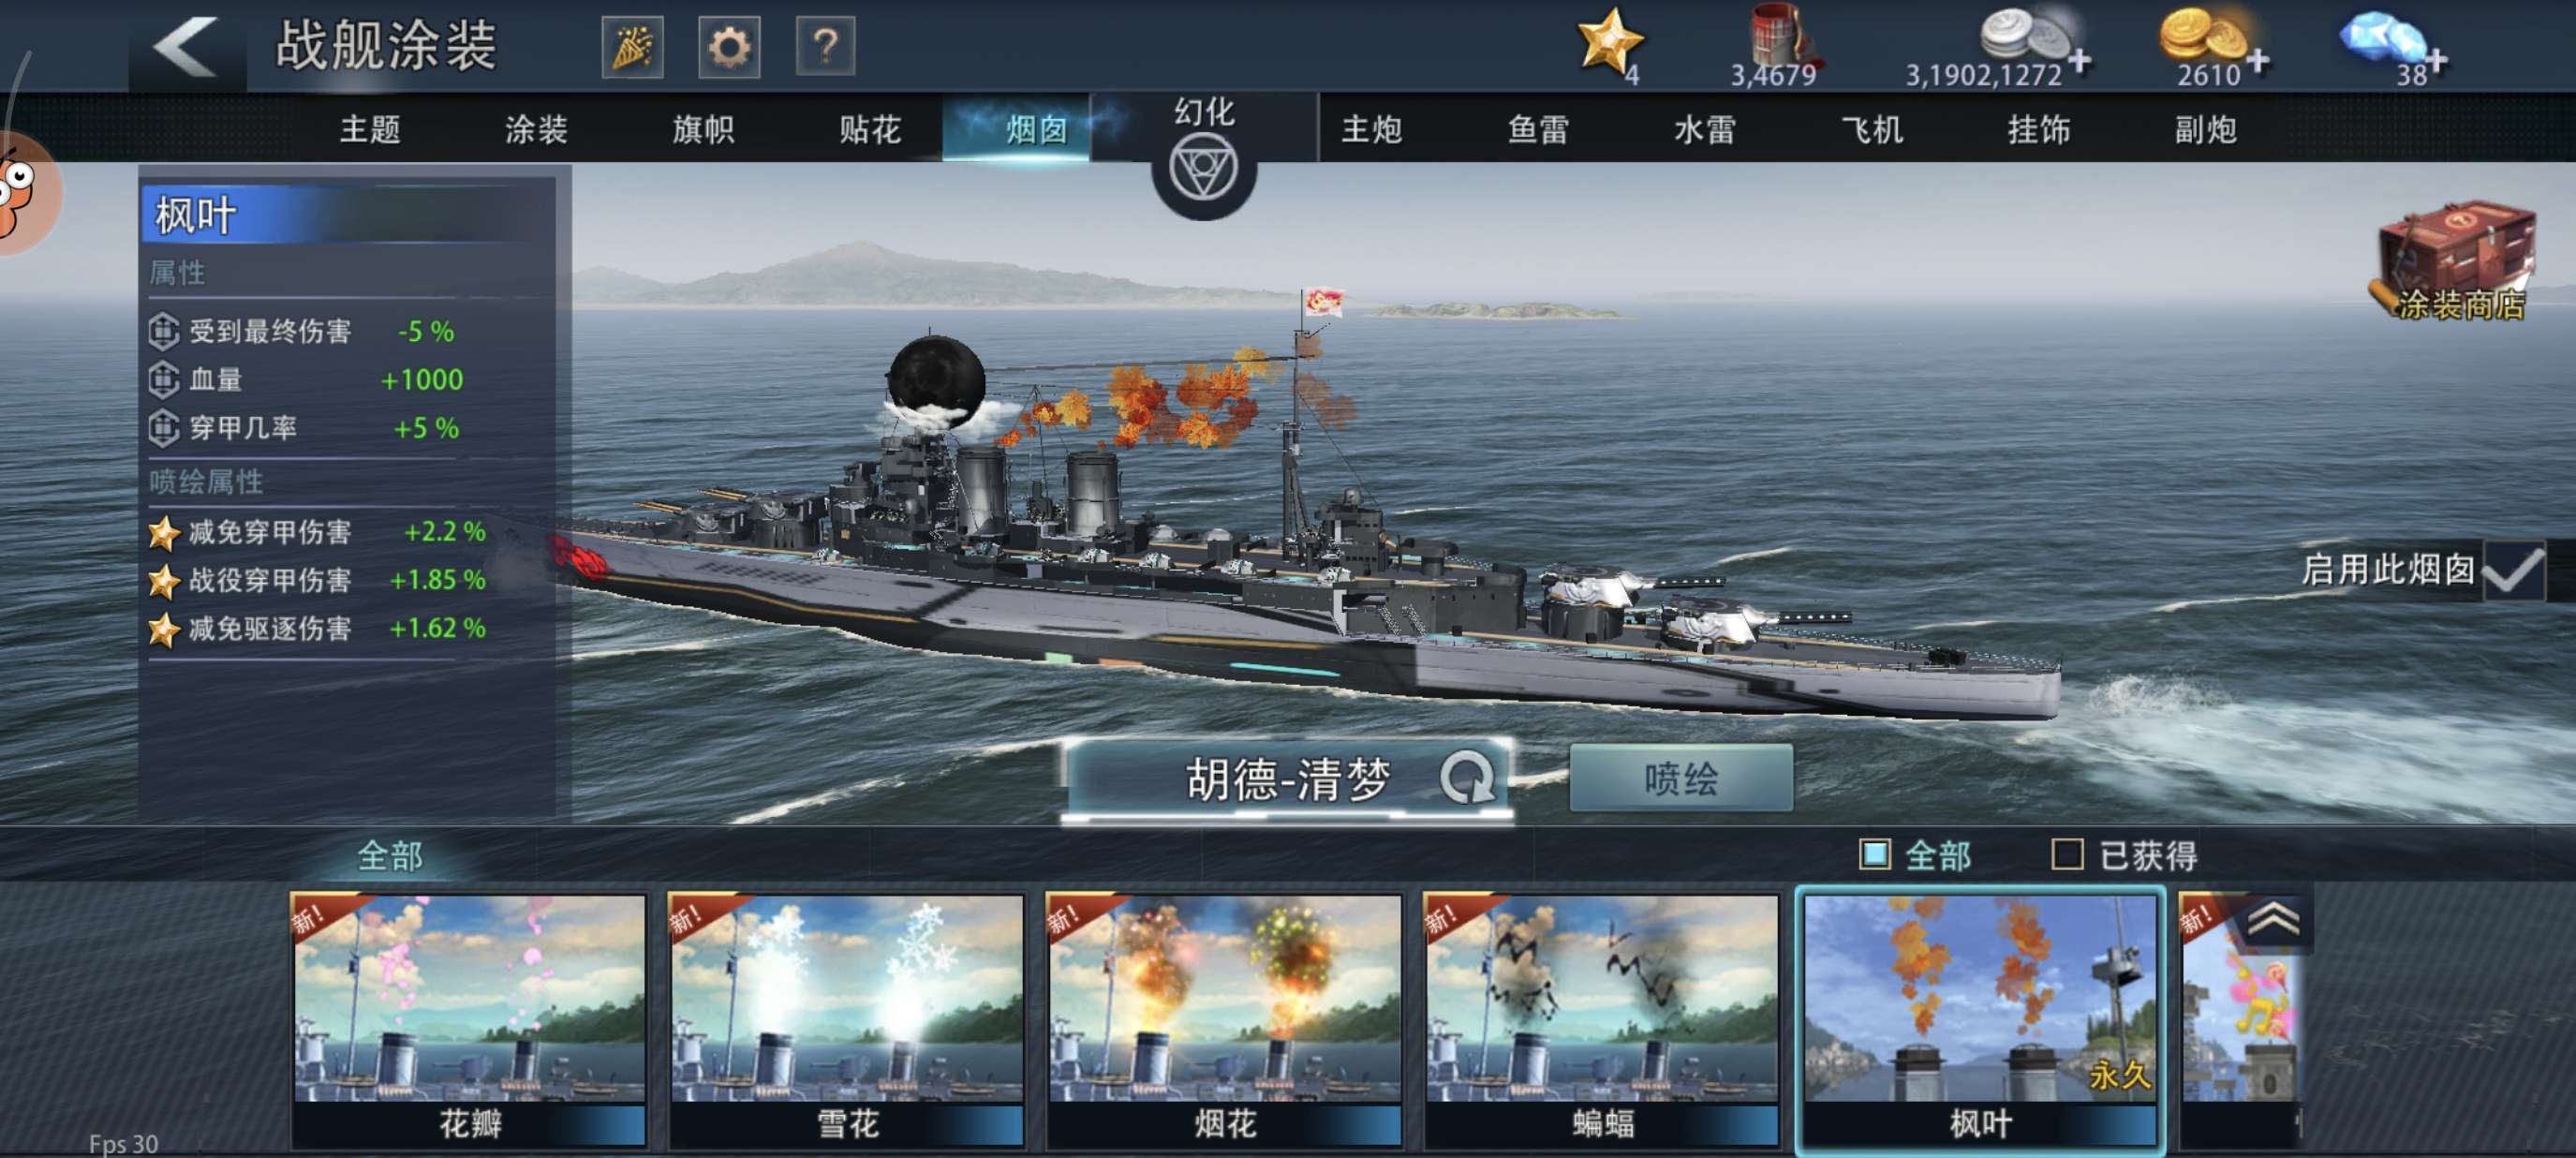The height and width of the screenshot is (1158, 2576).
Task: Check the 全部 filter checkbox
Action: (x=1874, y=854)
